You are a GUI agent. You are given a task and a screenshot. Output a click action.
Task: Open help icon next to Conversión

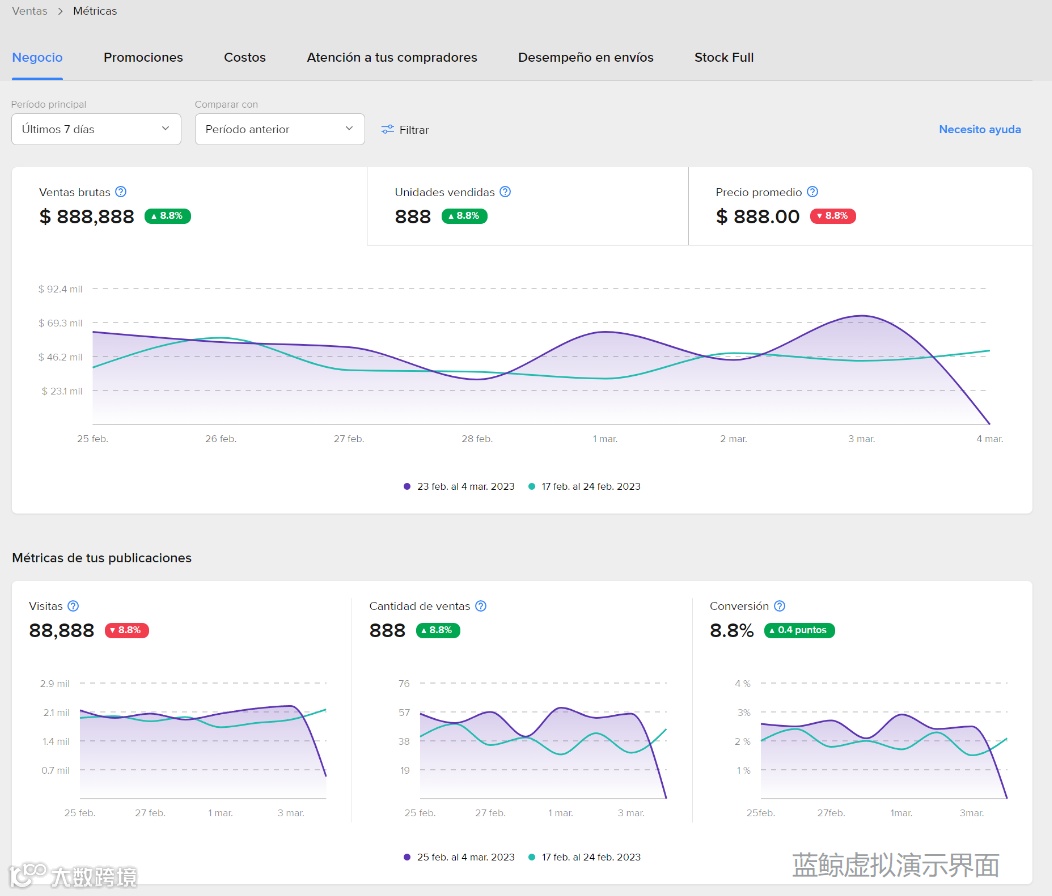(x=780, y=606)
